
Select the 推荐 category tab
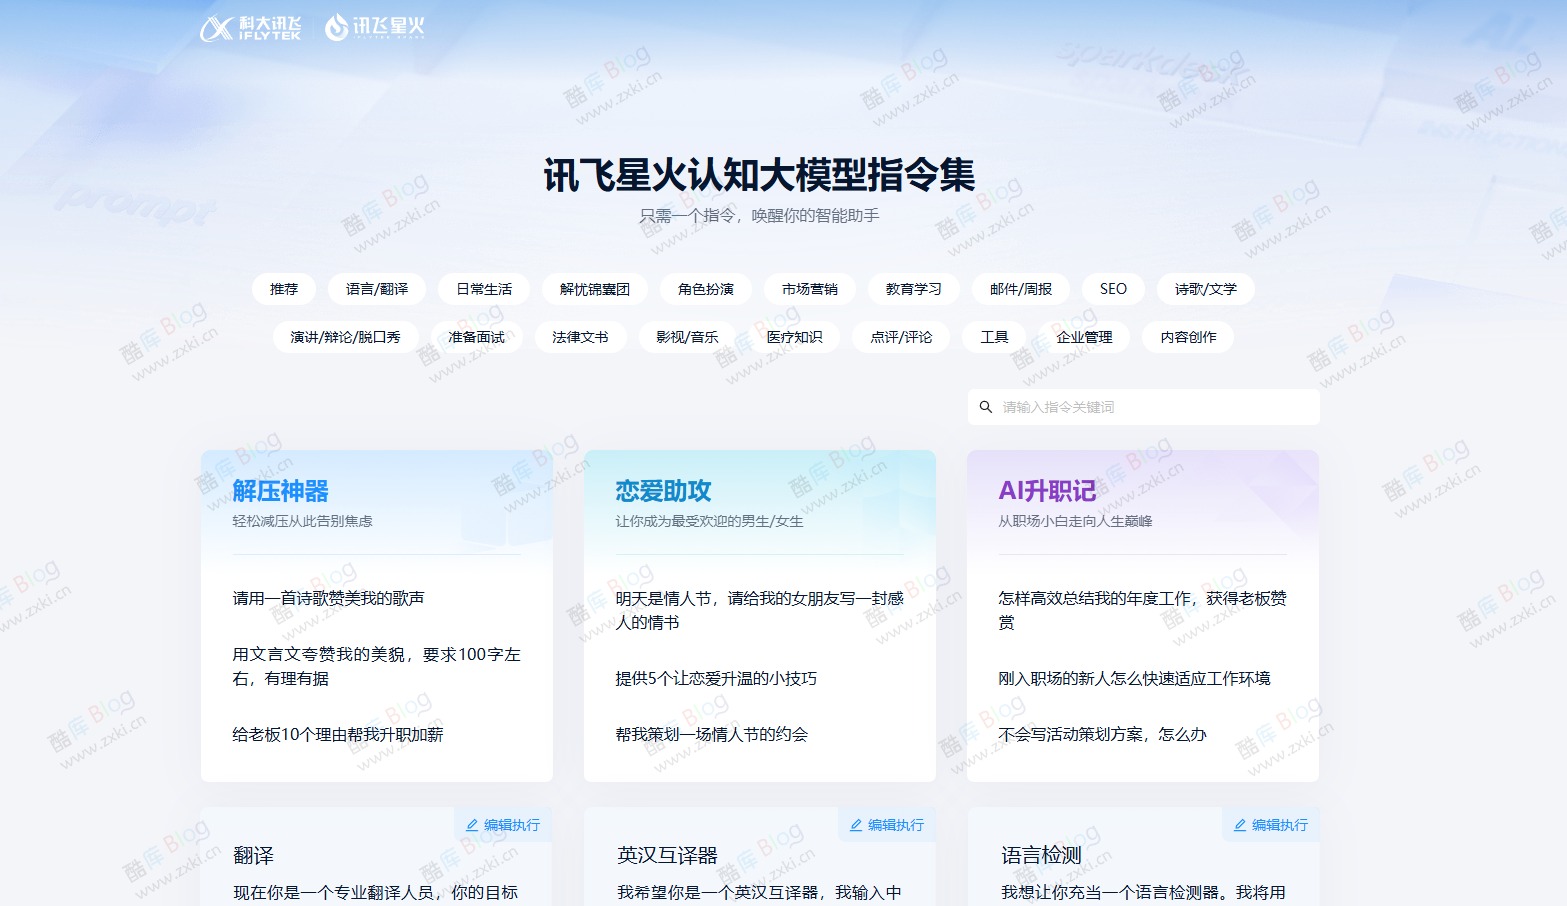click(x=283, y=289)
